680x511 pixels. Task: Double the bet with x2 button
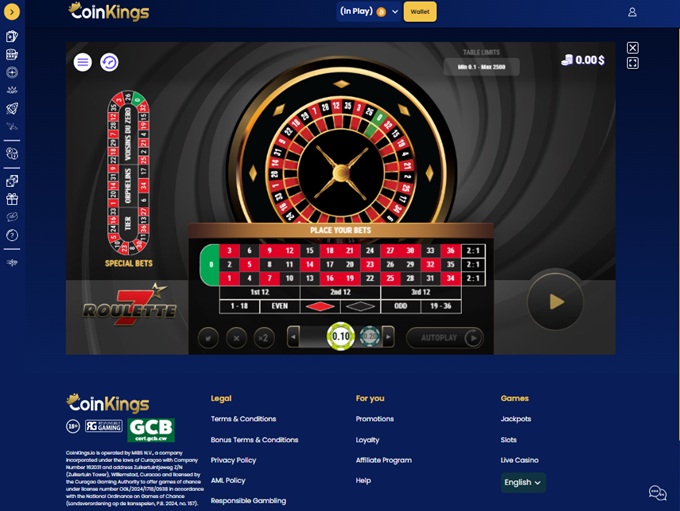pyautogui.click(x=264, y=338)
